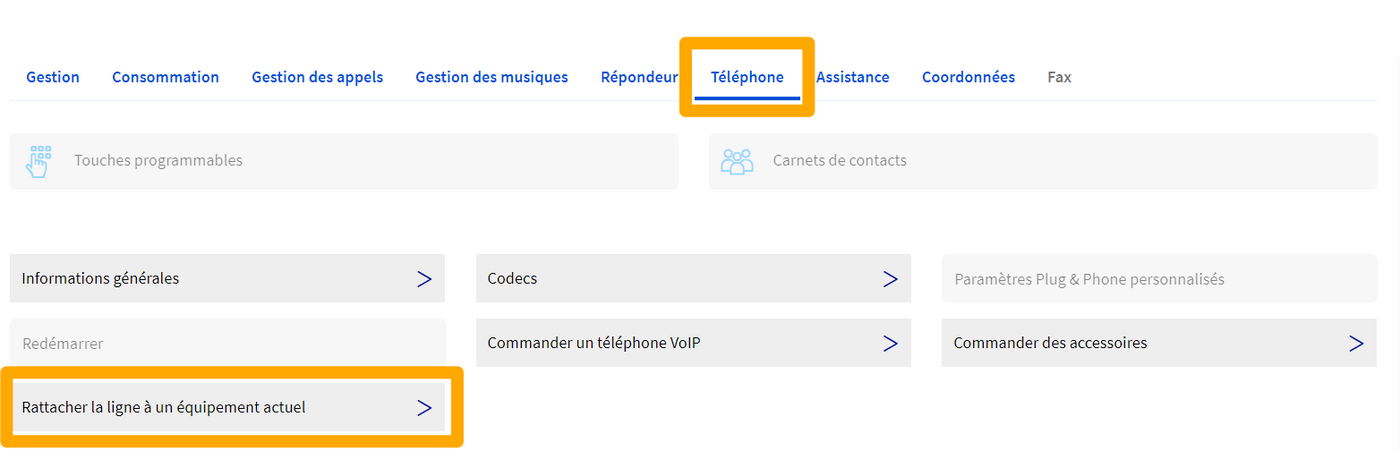
Task: Click the Redémarrer option
Action: click(x=63, y=343)
